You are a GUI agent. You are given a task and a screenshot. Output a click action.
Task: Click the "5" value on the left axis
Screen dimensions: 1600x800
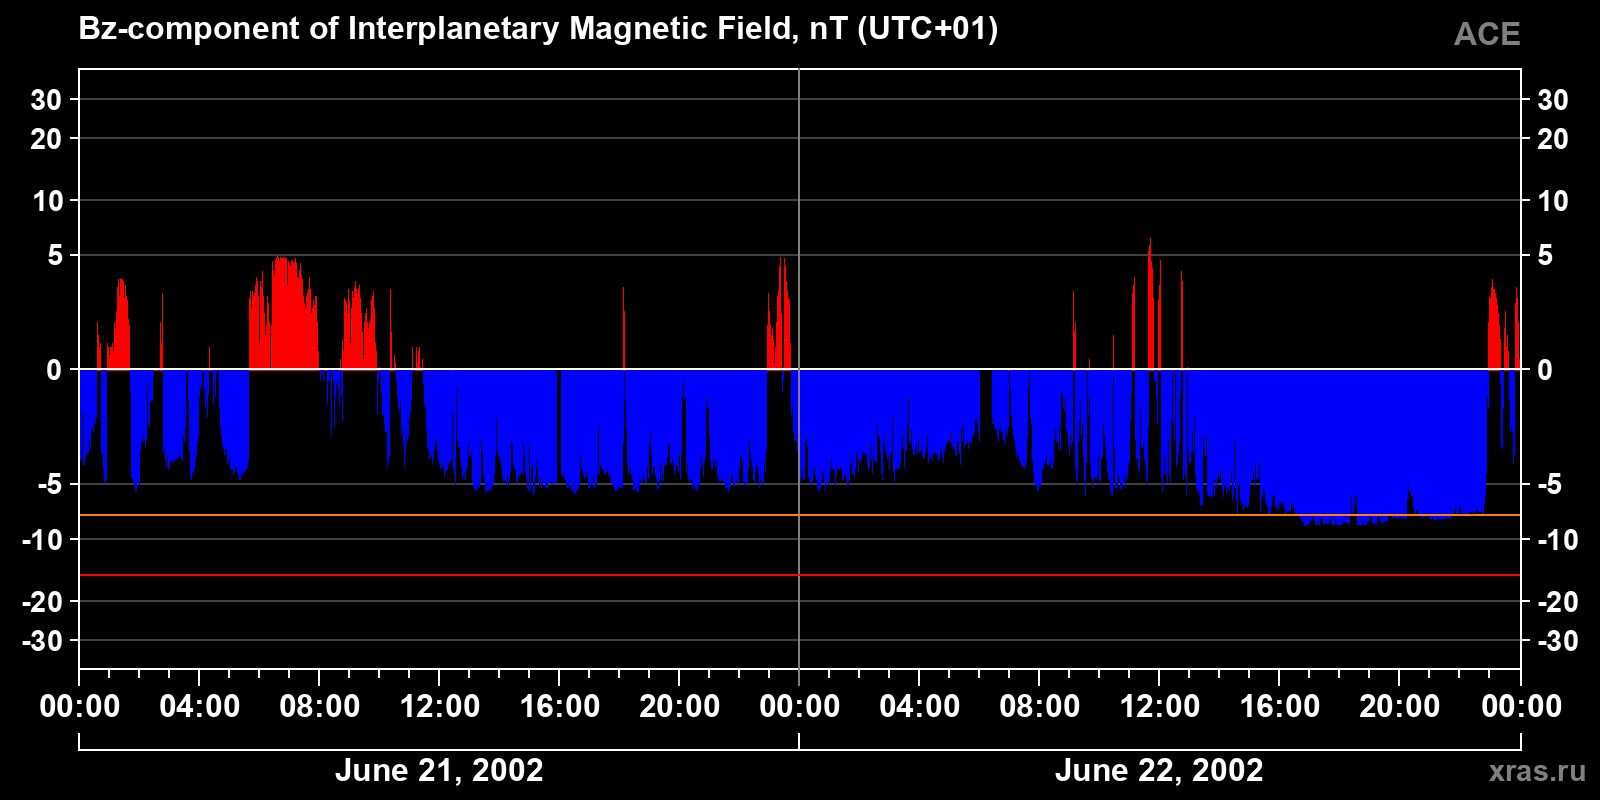(55, 256)
